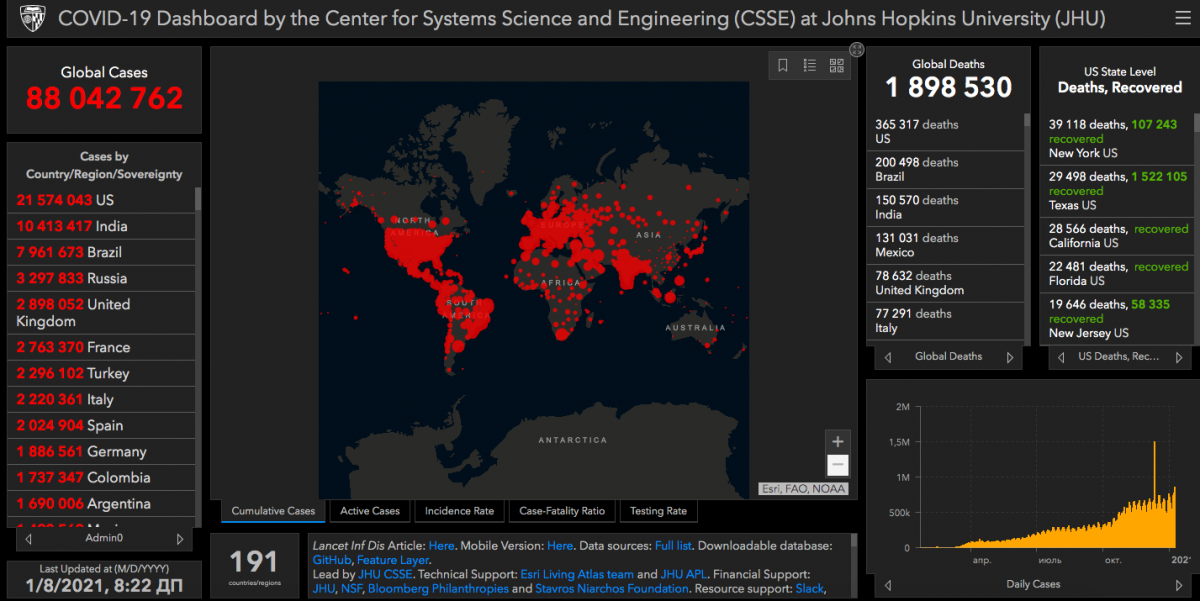
Task: Select the Russia row in cases list
Action: coord(101,278)
